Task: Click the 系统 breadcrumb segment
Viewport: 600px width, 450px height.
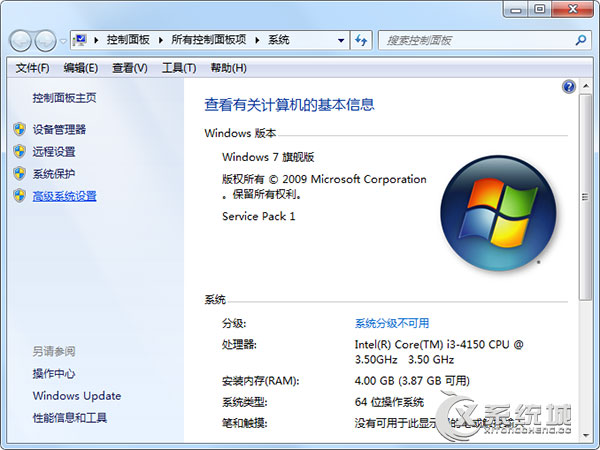Action: coord(278,40)
